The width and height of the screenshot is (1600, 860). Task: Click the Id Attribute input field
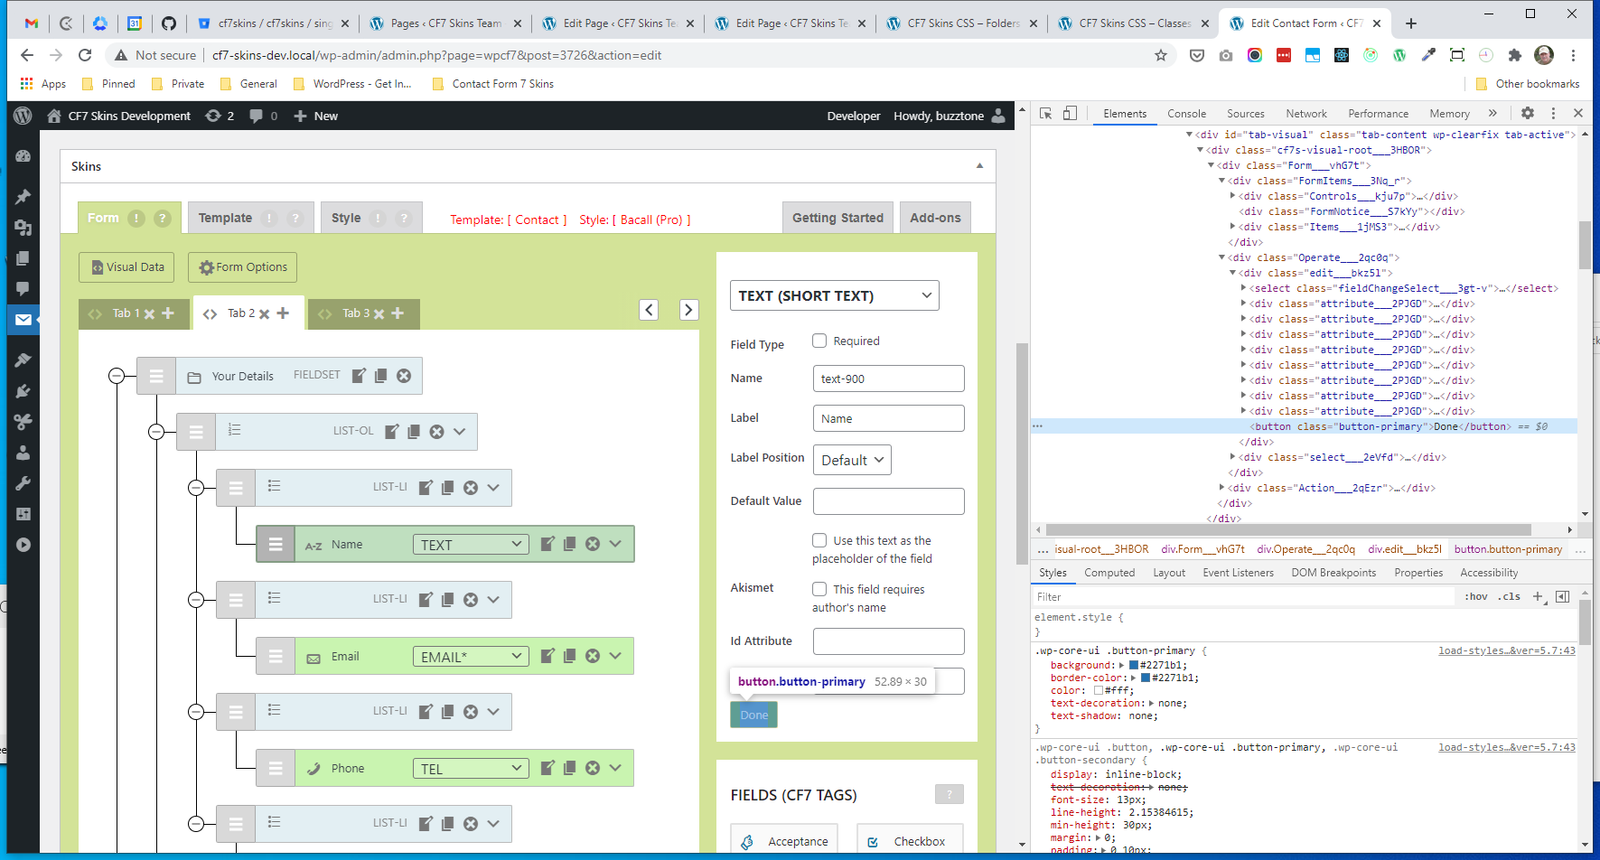(888, 641)
